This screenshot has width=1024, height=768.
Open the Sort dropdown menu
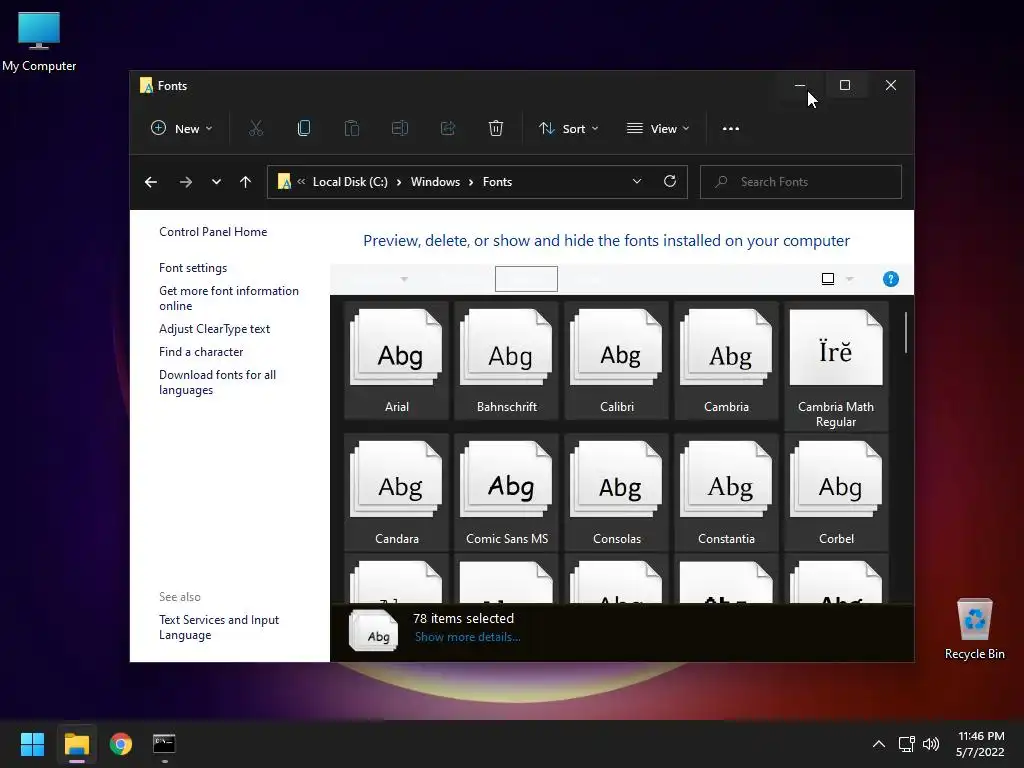[x=569, y=129]
